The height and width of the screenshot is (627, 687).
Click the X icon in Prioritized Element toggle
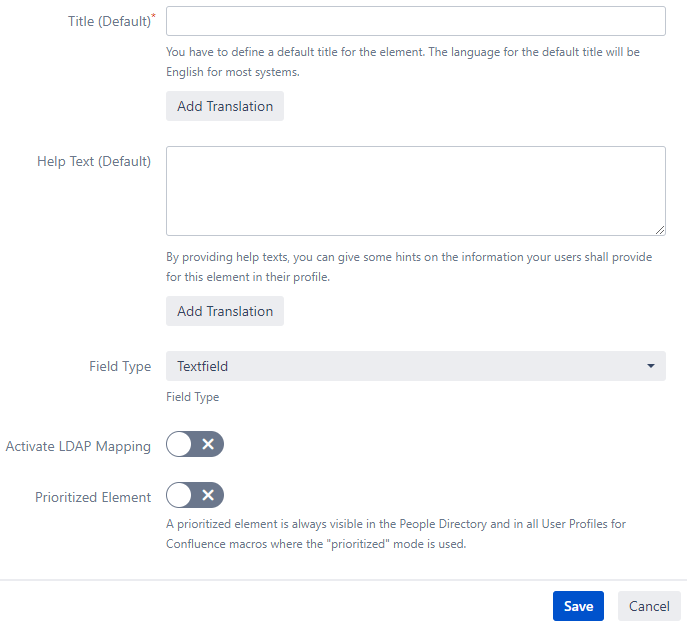(x=208, y=495)
